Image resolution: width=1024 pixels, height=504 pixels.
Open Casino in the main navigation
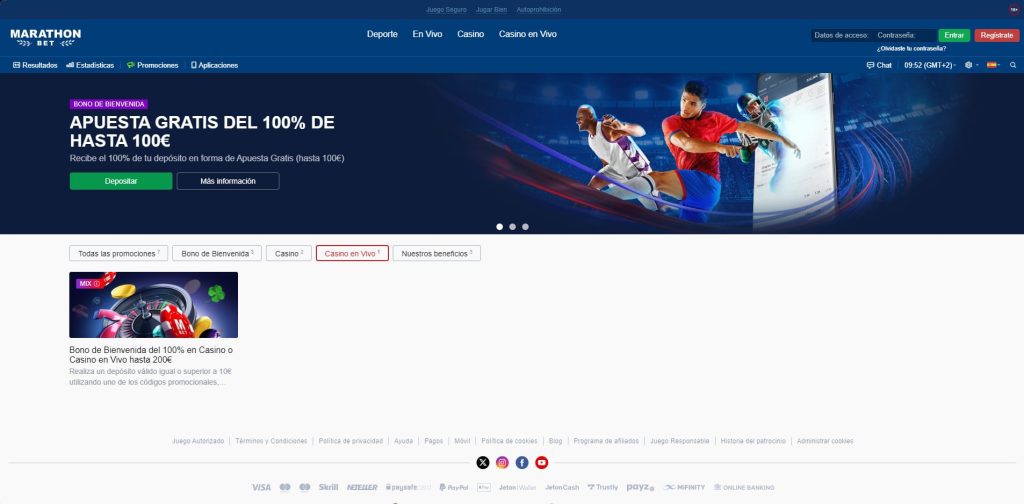470,34
